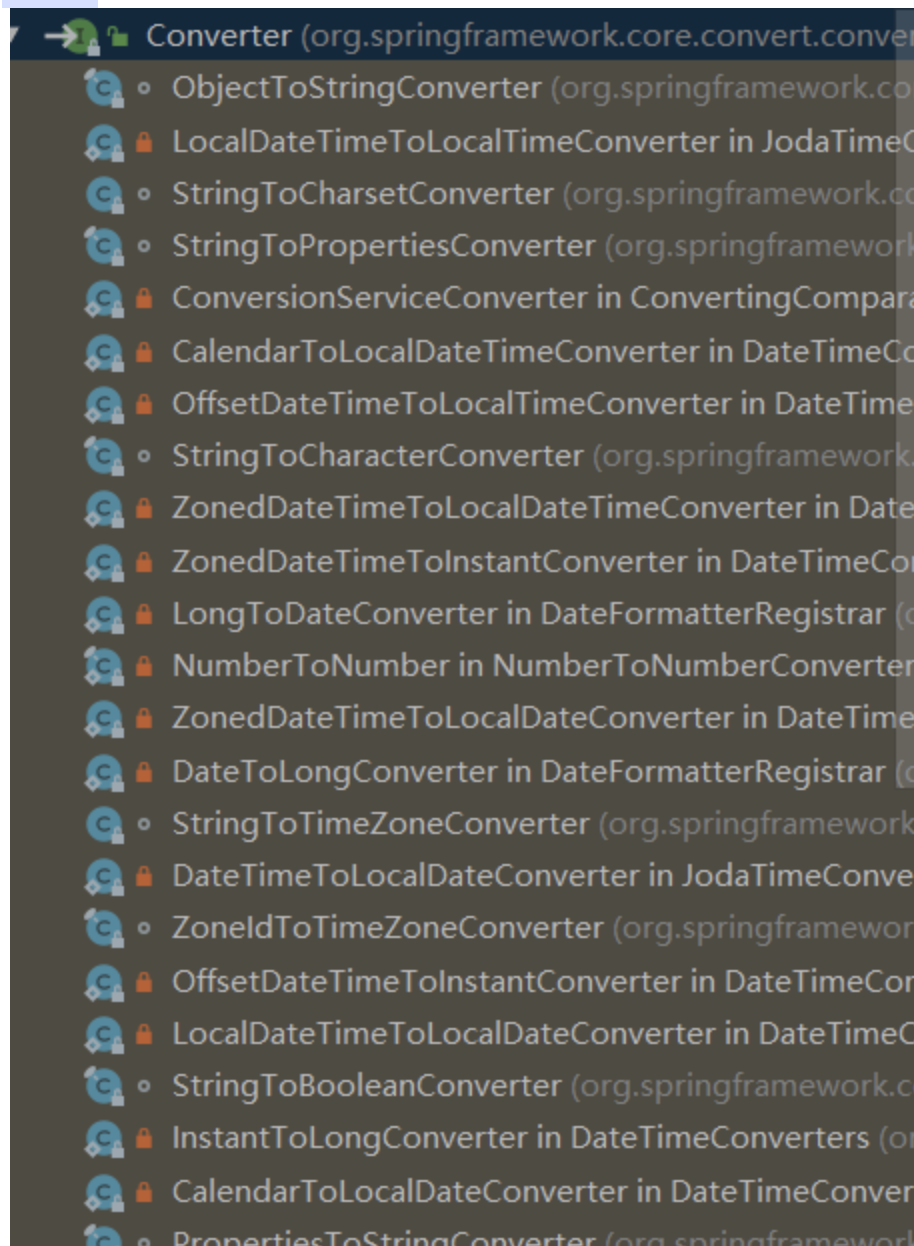Screen dimensions: 914x1246
Task: Click the class icon beside ZonedDateTimeToLocalDateTimeConverter
Action: (x=104, y=509)
